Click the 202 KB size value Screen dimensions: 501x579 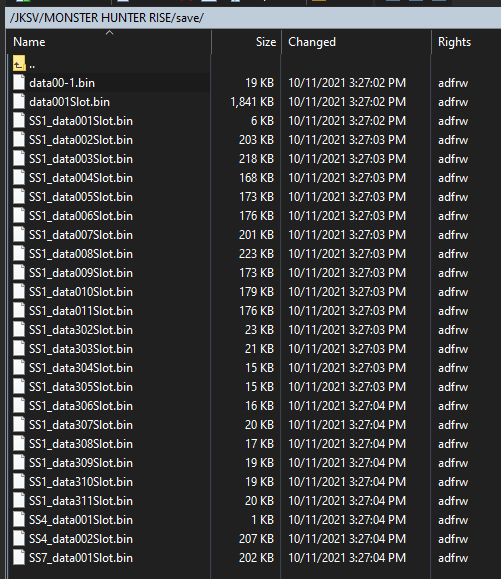pyautogui.click(x=257, y=558)
